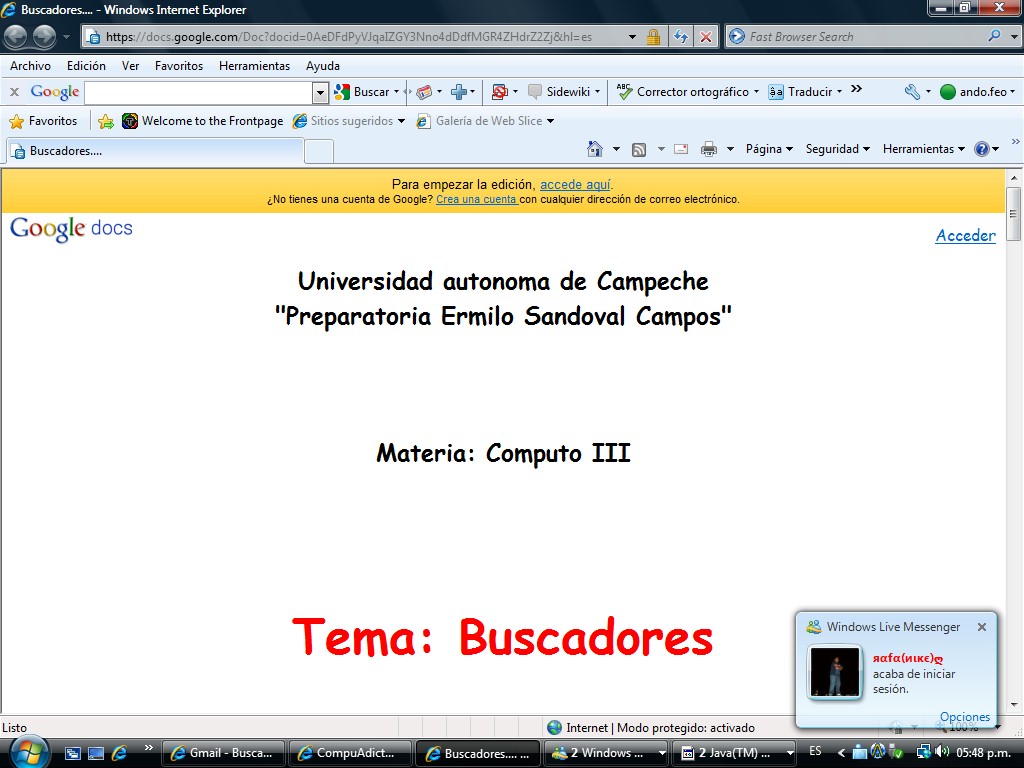Screen dimensions: 1024x768
Task: Expand the Página dropdown menu
Action: (768, 149)
